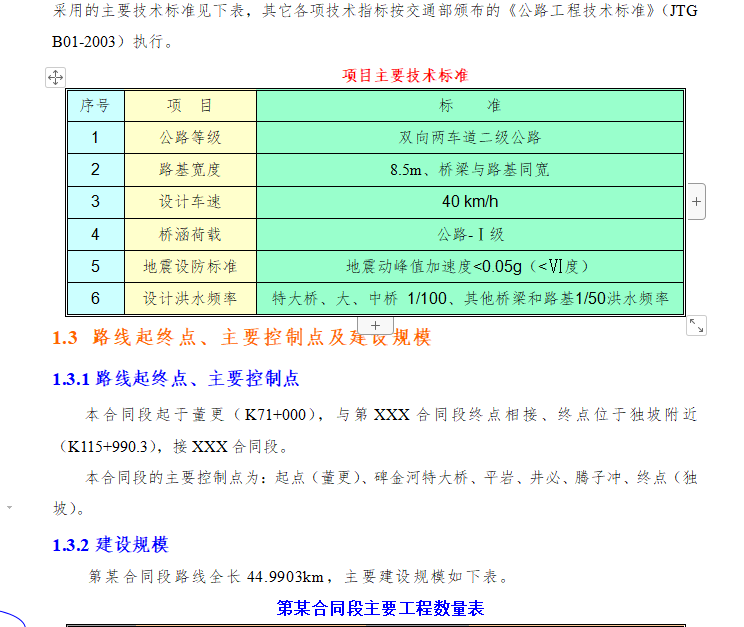Click the text K115+990.3 in paragraph
The height and width of the screenshot is (627, 744).
point(108,447)
